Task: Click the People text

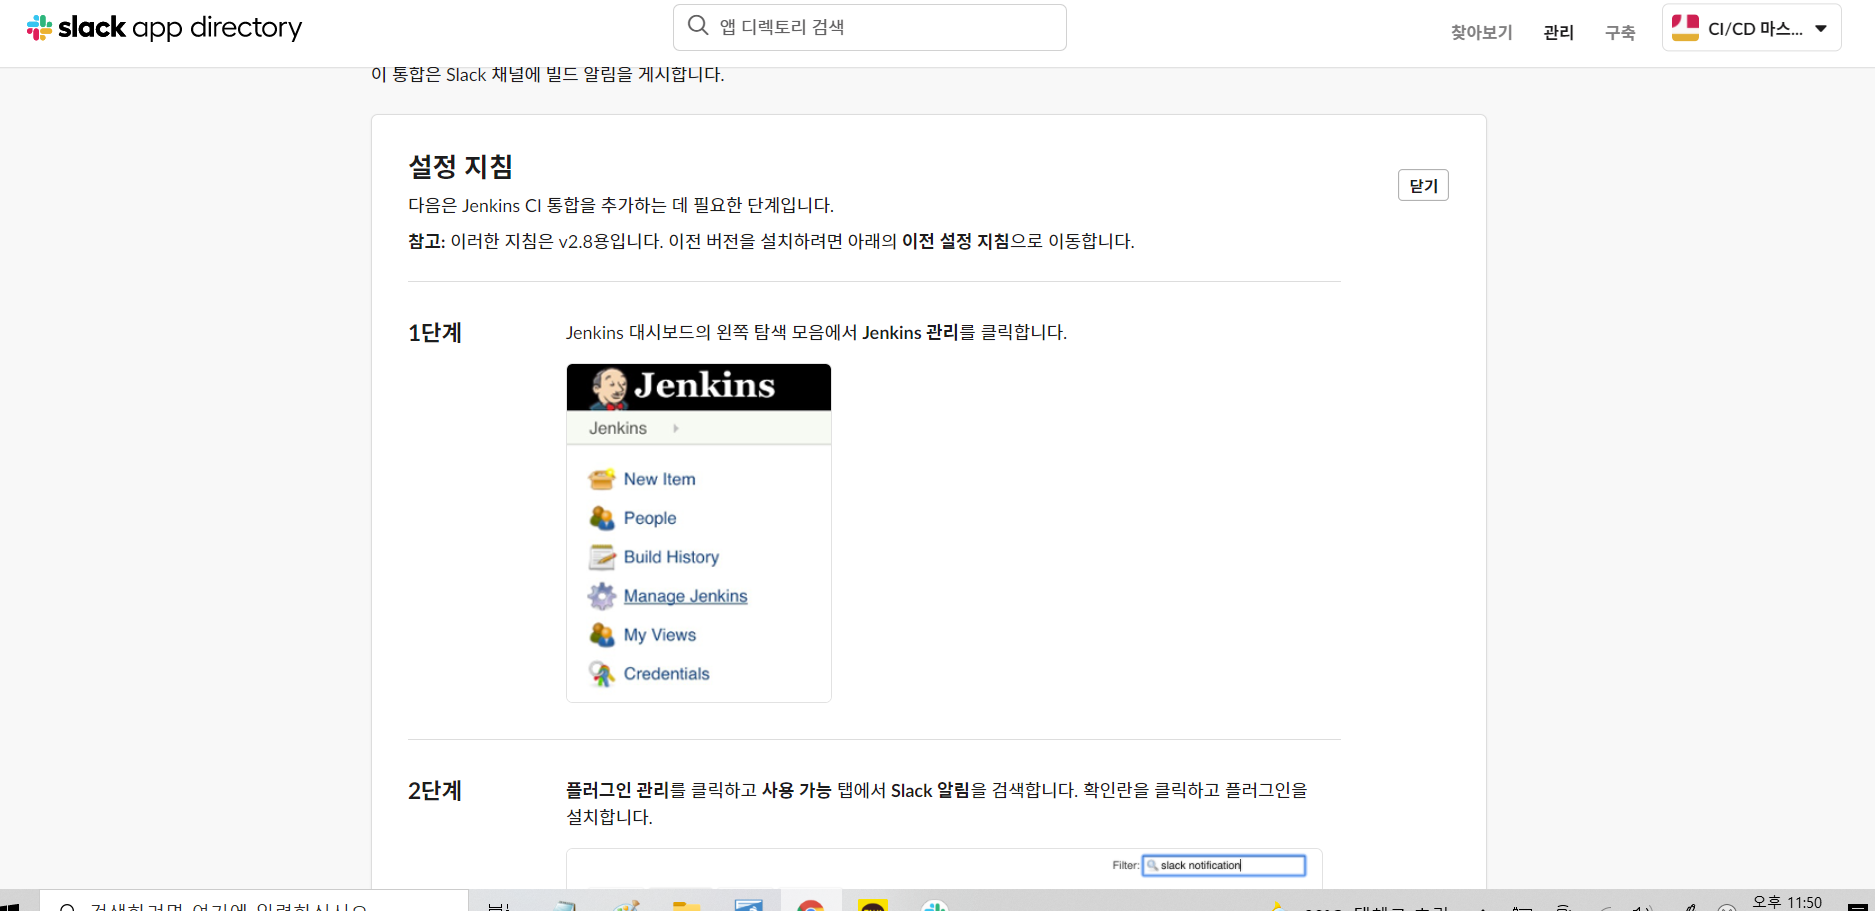Action: pyautogui.click(x=650, y=518)
